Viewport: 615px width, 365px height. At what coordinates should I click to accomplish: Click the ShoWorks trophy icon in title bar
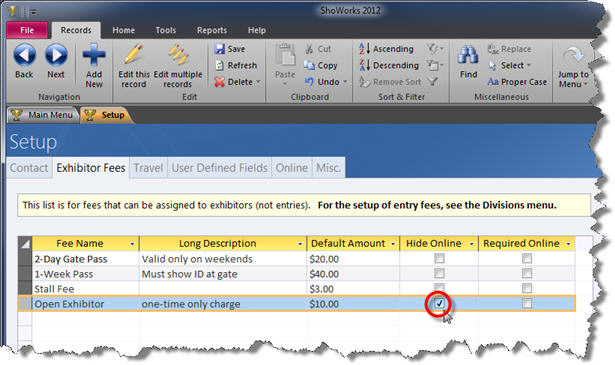pyautogui.click(x=12, y=11)
